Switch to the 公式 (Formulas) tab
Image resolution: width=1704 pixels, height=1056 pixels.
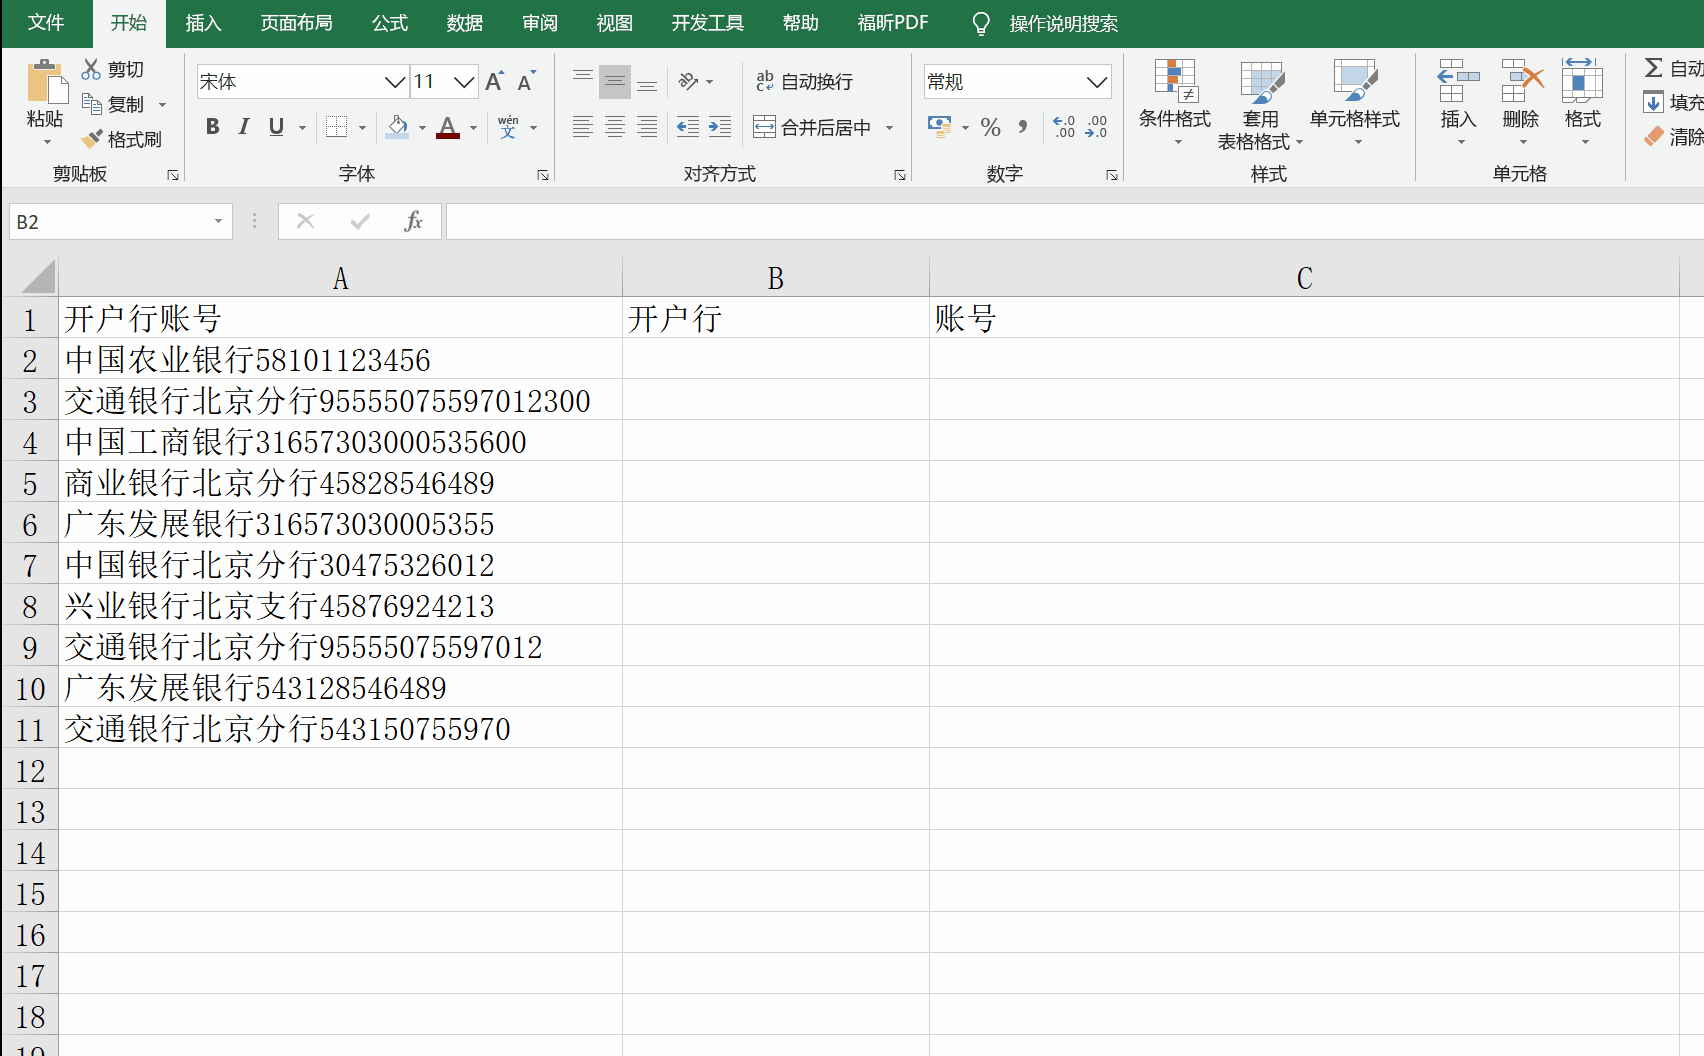(390, 23)
